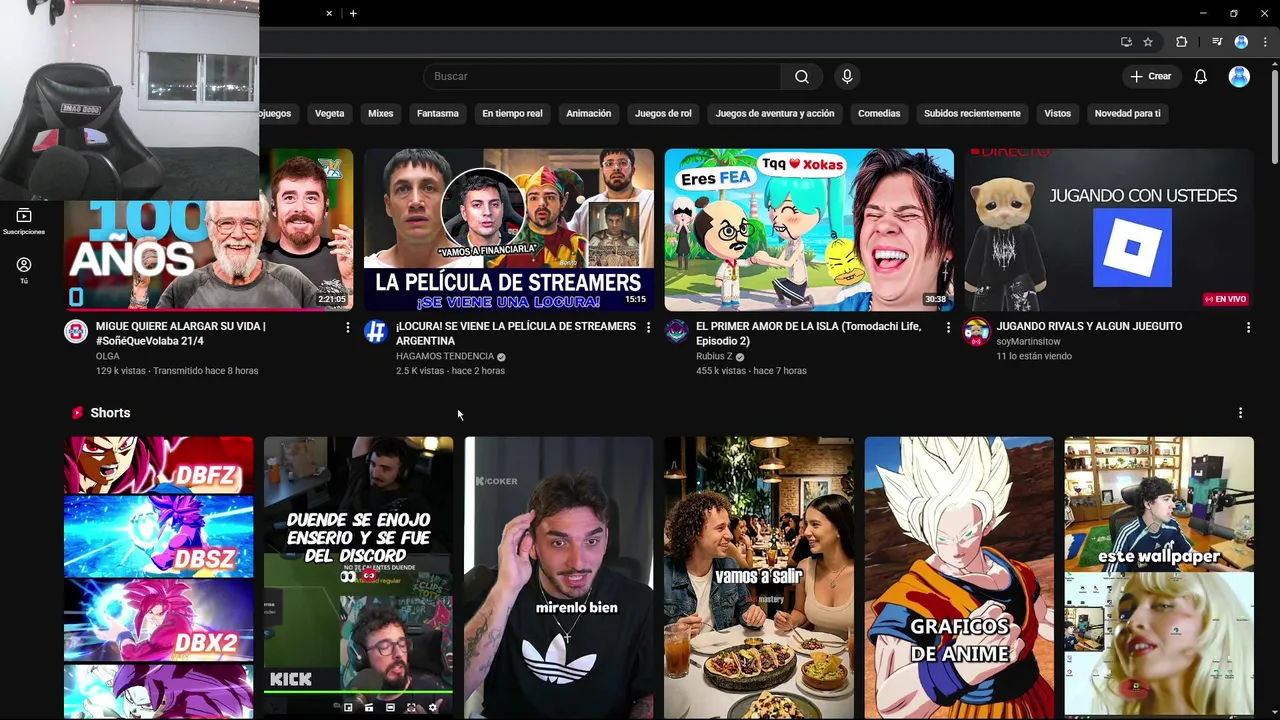Bookmark this page with star icon

click(x=1148, y=42)
